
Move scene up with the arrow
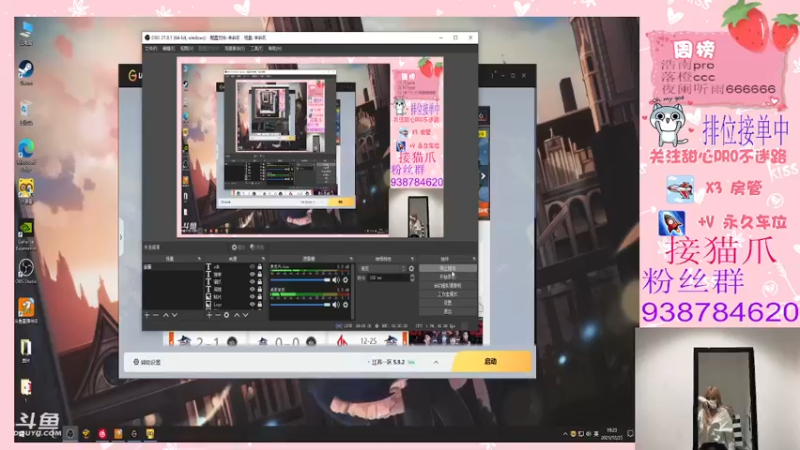(x=166, y=315)
